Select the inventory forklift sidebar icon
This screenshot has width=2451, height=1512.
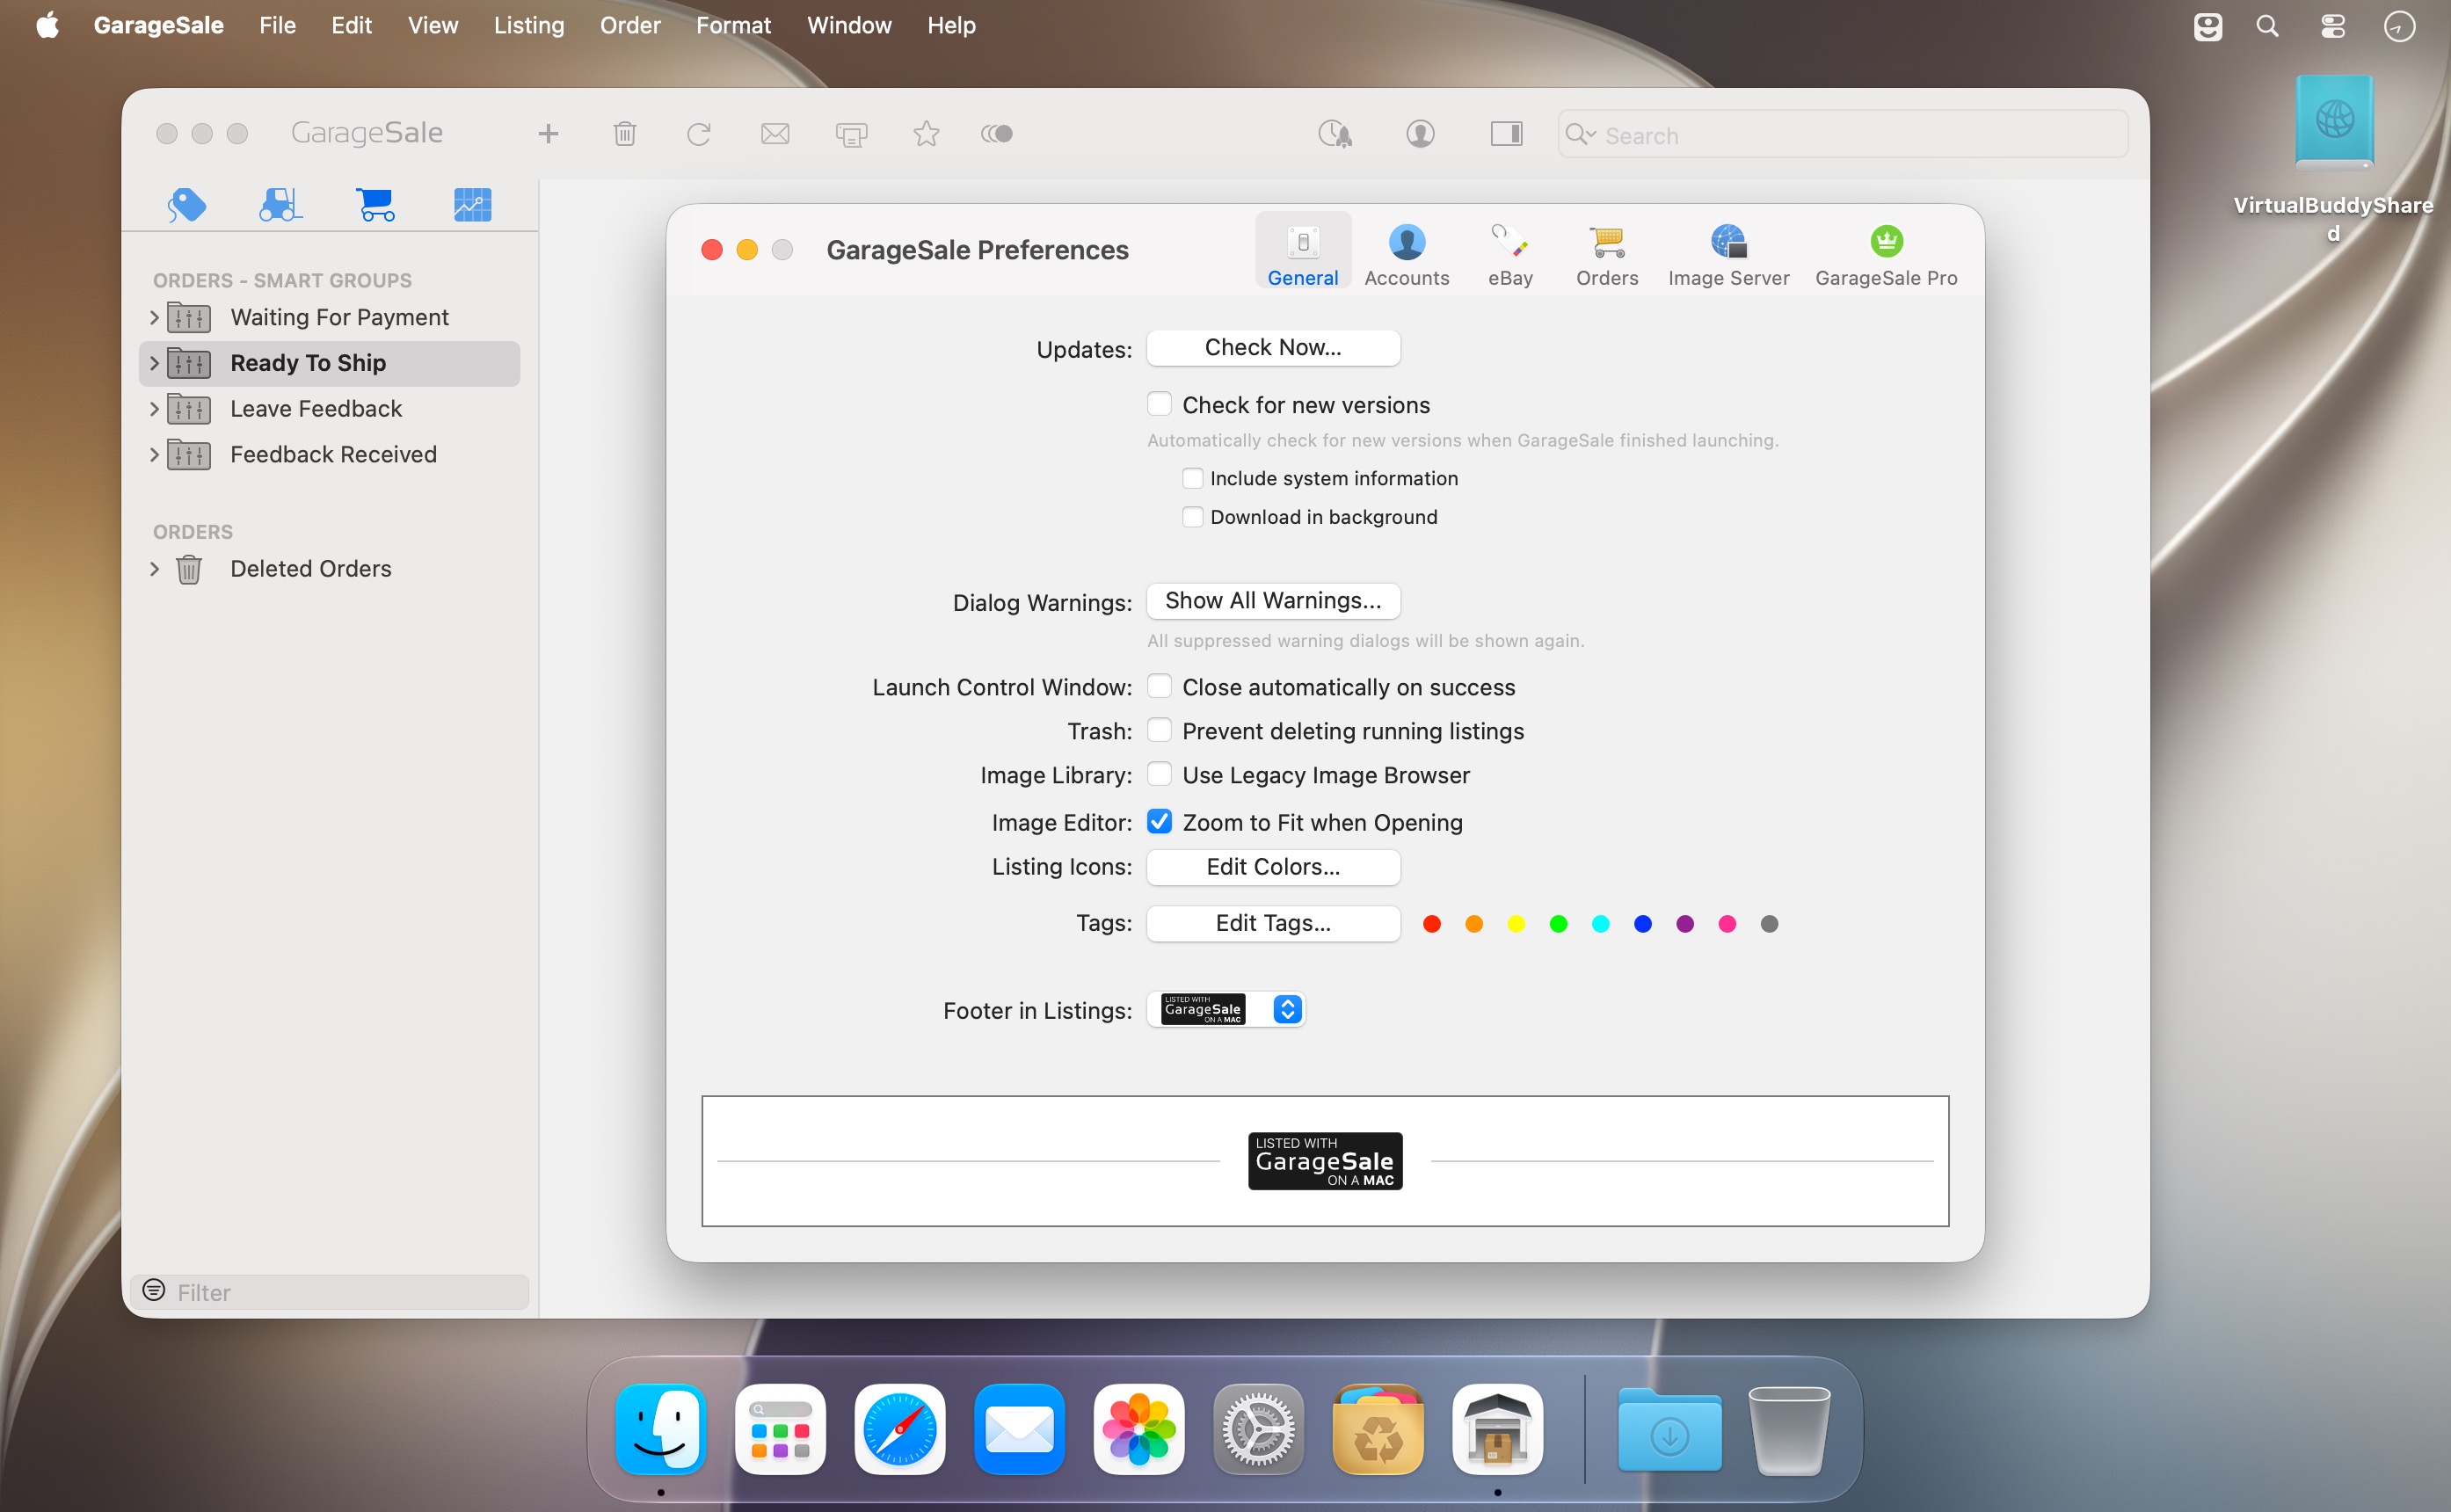[280, 205]
